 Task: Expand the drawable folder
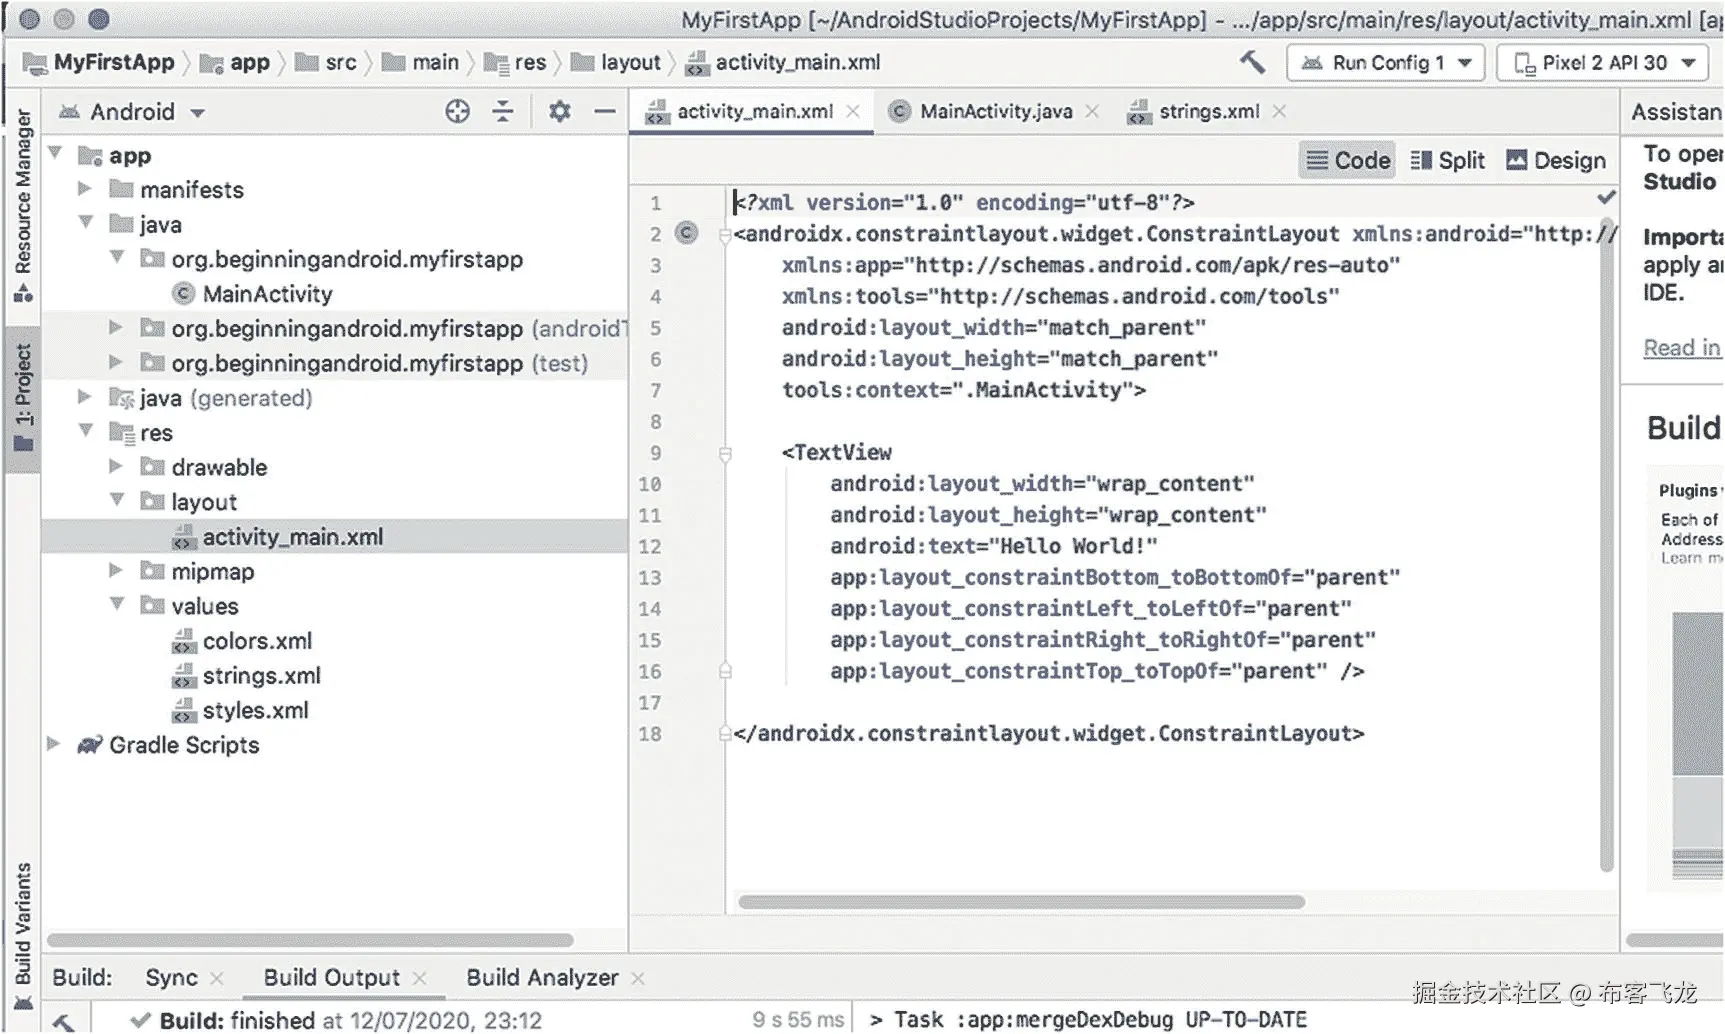pos(116,466)
